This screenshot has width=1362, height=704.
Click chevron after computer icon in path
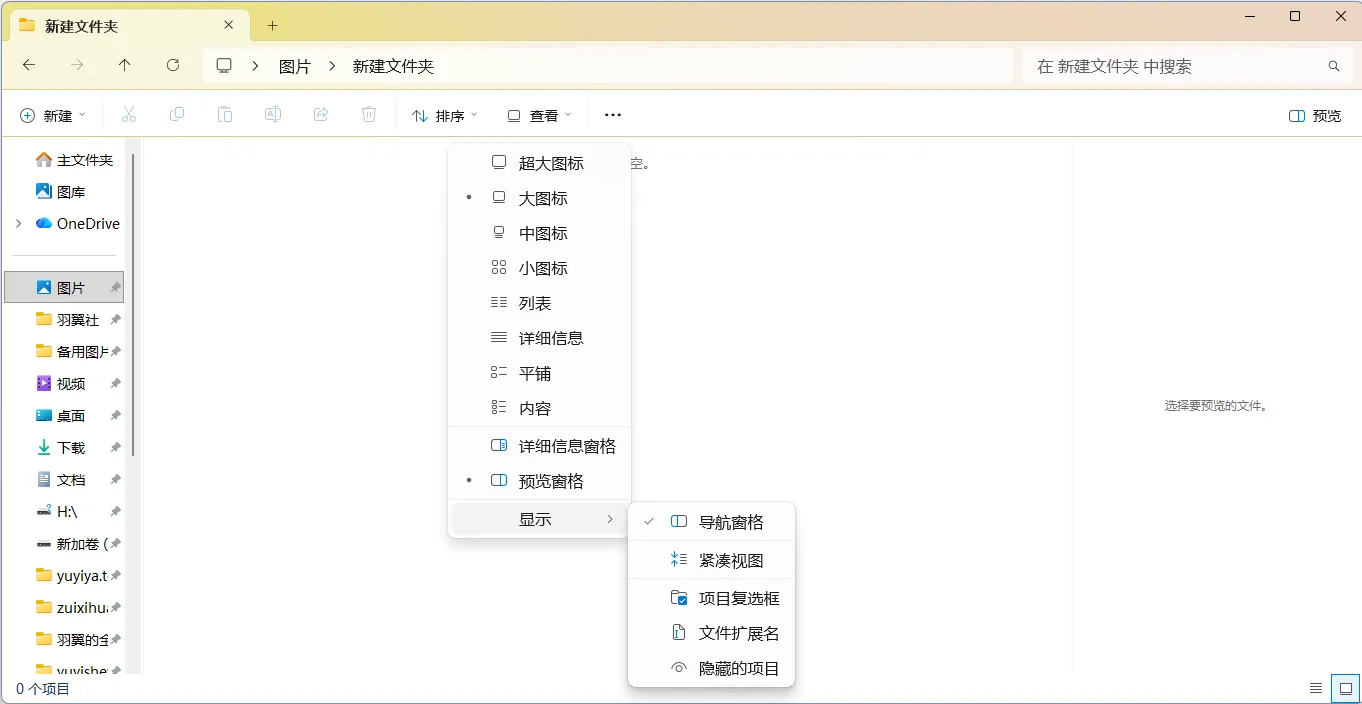click(255, 66)
